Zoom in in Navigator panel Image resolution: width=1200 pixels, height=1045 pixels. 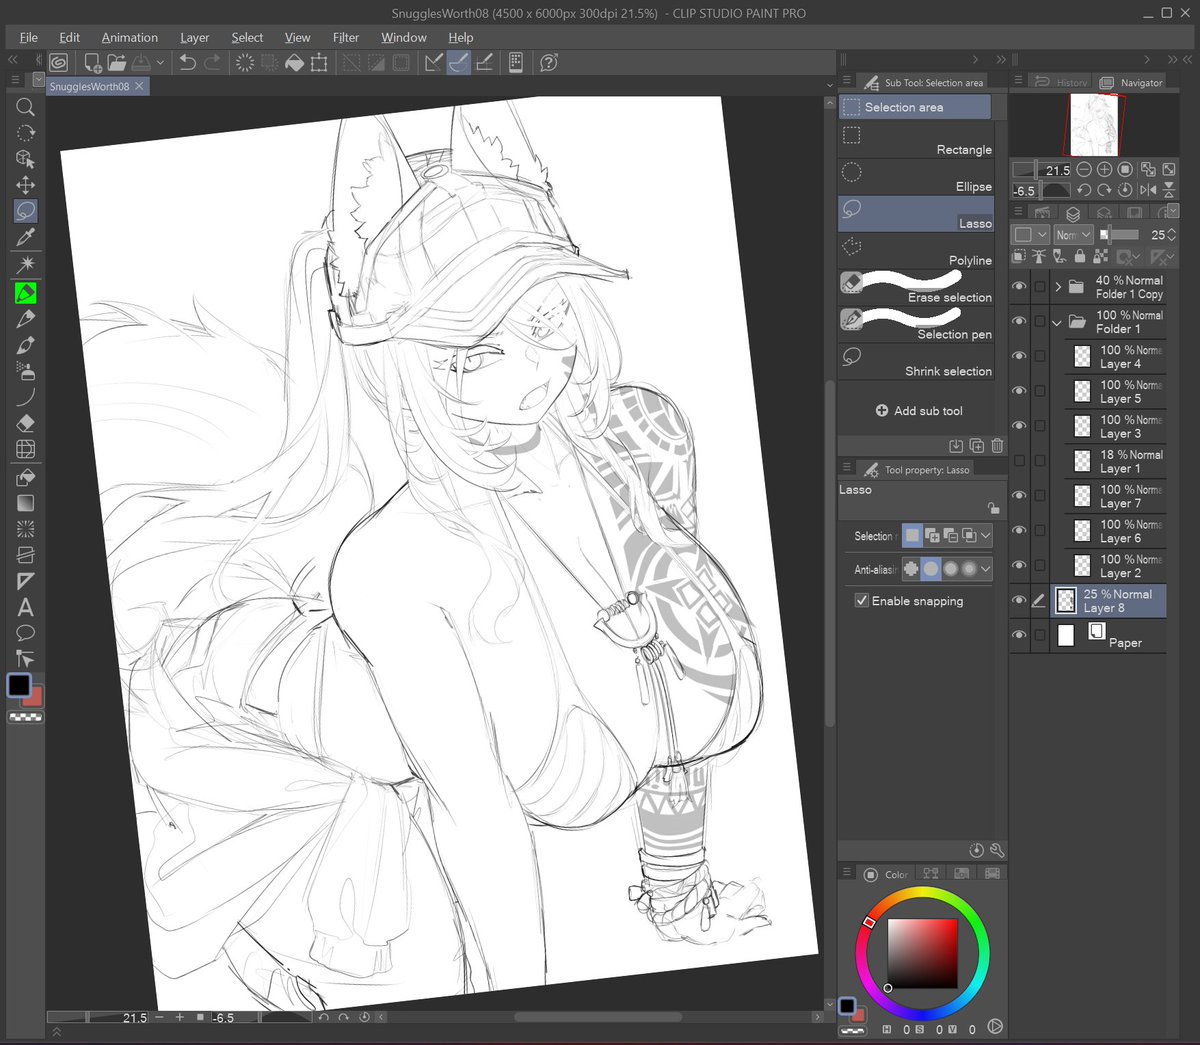point(1105,170)
